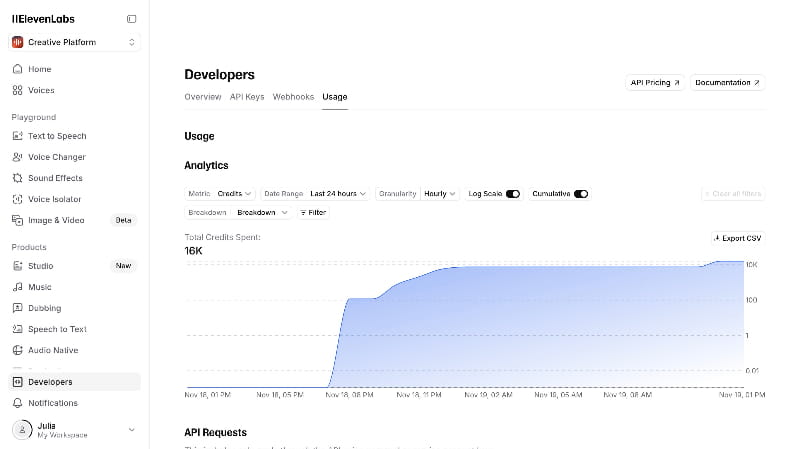Click the Studio icon
Image resolution: width=800 pixels, height=449 pixels.
[17, 266]
